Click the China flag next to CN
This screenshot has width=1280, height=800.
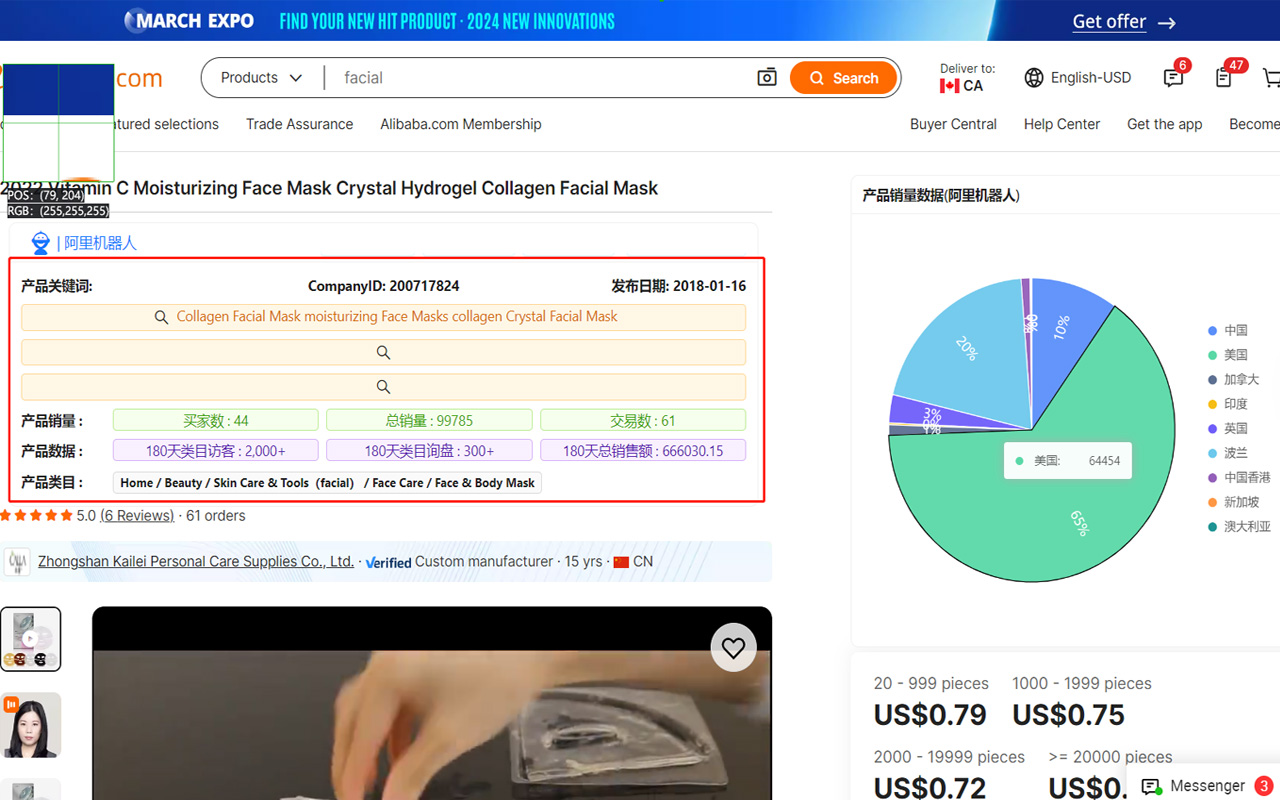click(621, 562)
